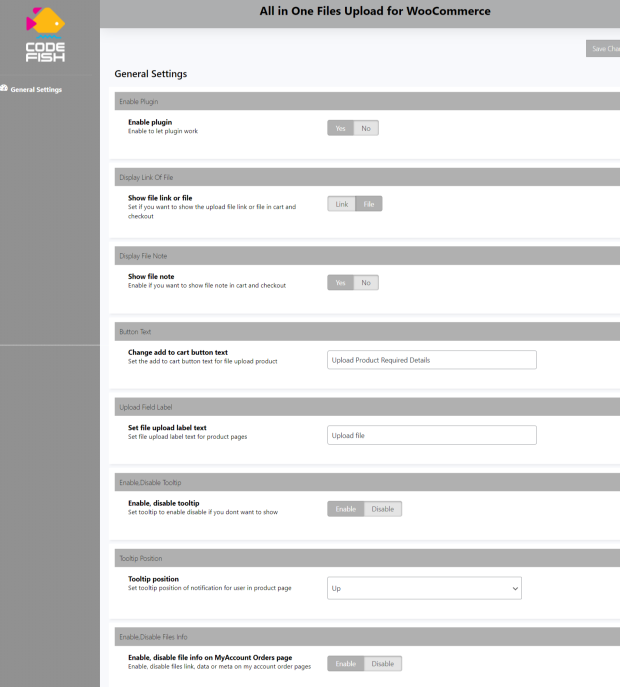This screenshot has width=620, height=687.
Task: Click the 'Button Text' section header
Action: click(x=367, y=332)
